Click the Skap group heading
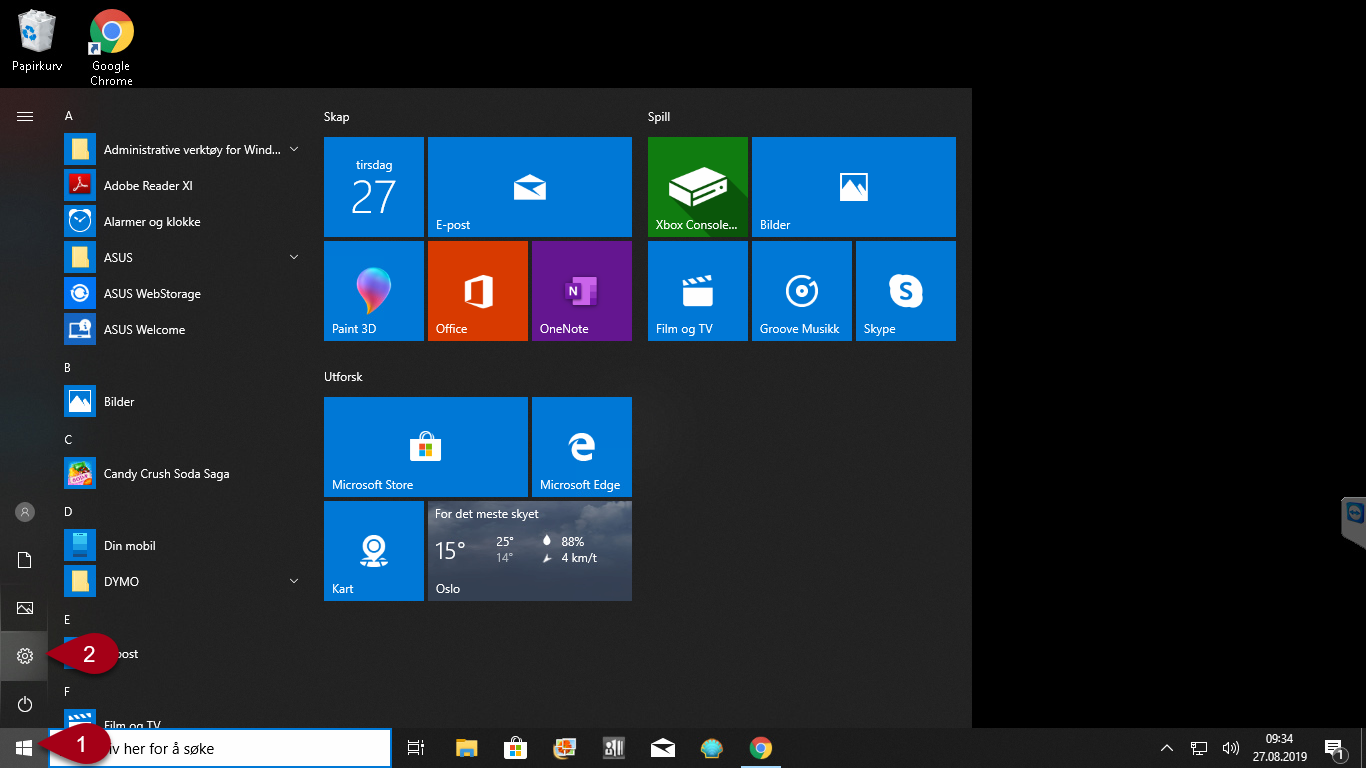The image size is (1366, 768). click(x=337, y=117)
